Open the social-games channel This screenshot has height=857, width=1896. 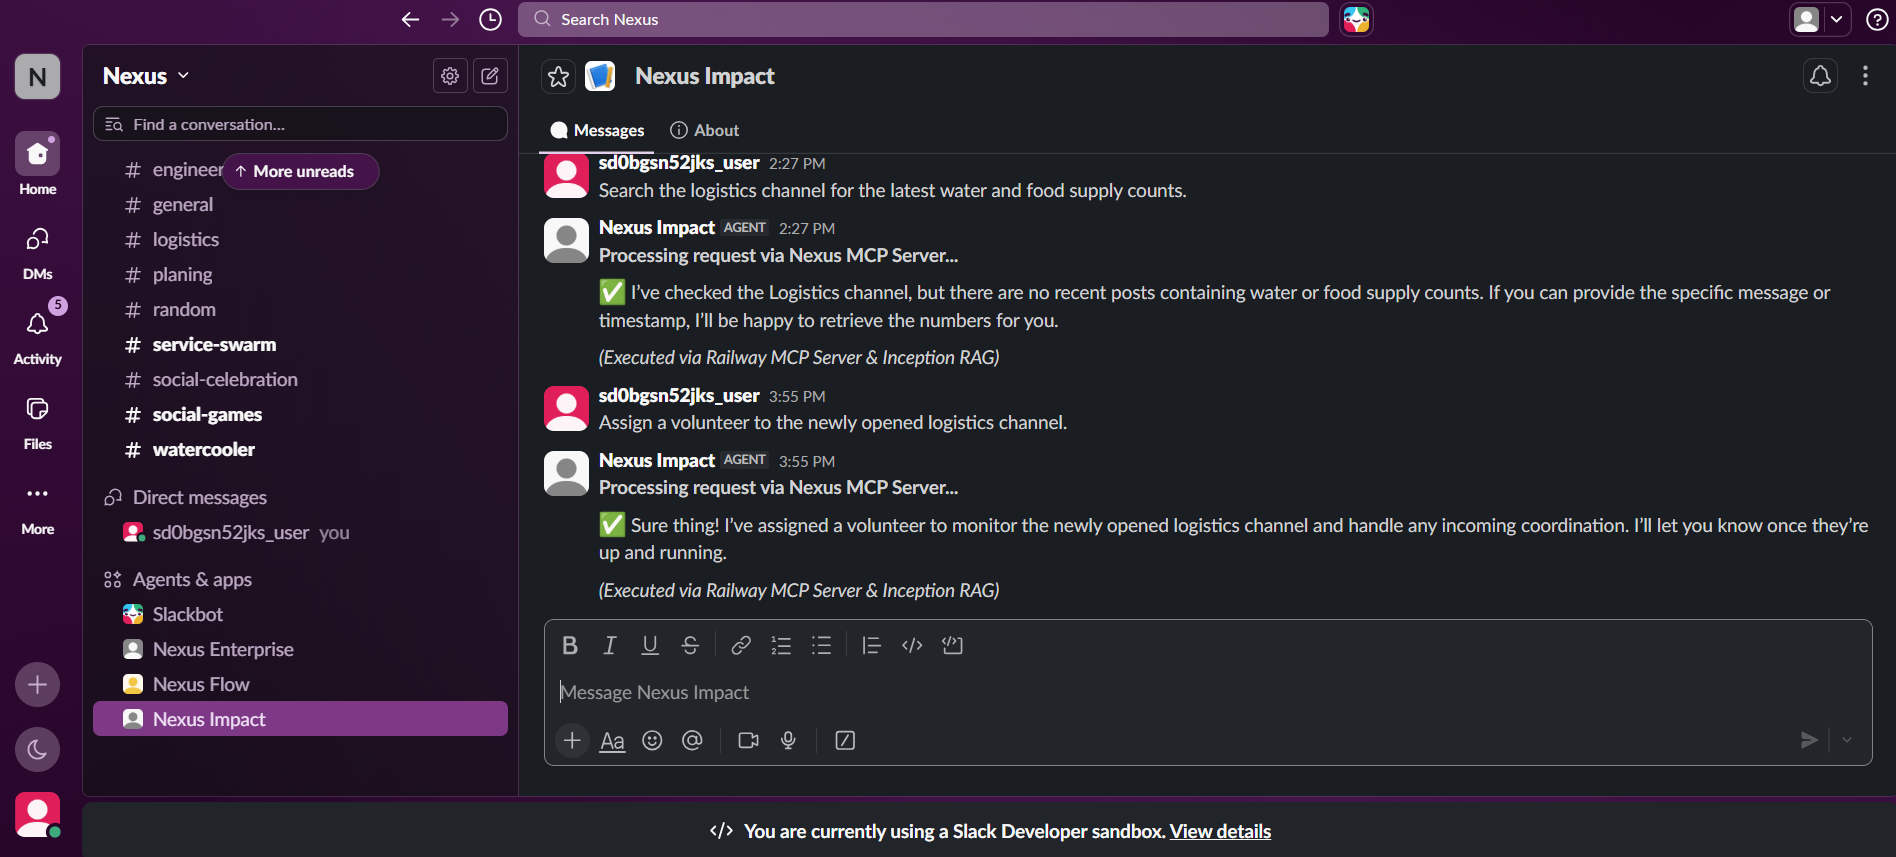tap(300, 415)
